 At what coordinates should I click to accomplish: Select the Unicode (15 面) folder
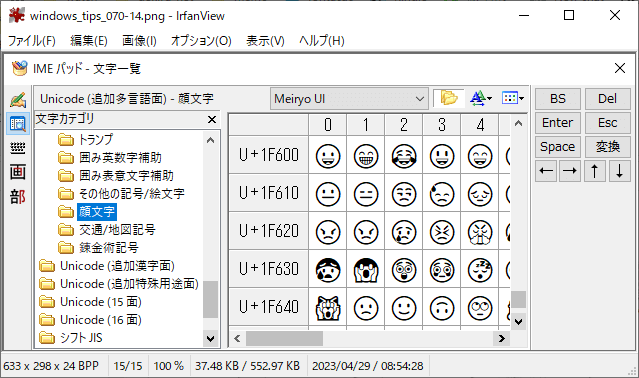click(90, 302)
